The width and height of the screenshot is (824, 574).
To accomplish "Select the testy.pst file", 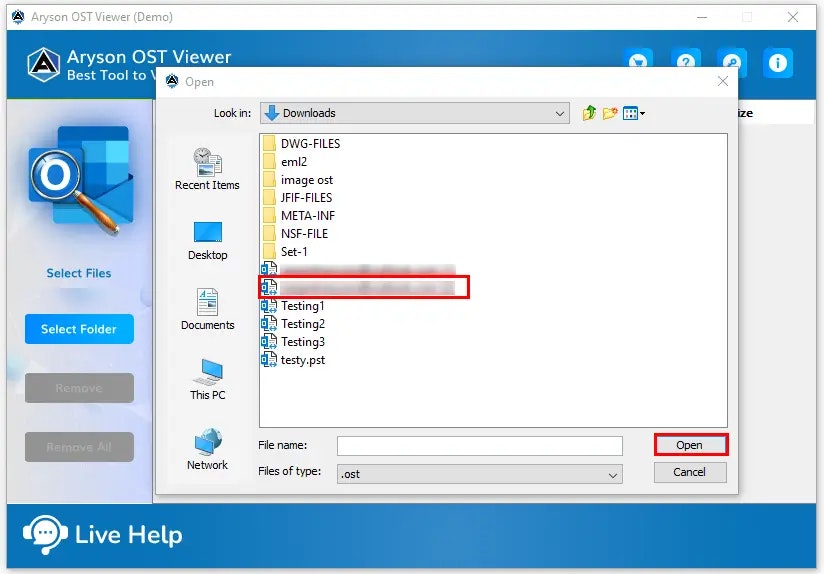I will [293, 360].
